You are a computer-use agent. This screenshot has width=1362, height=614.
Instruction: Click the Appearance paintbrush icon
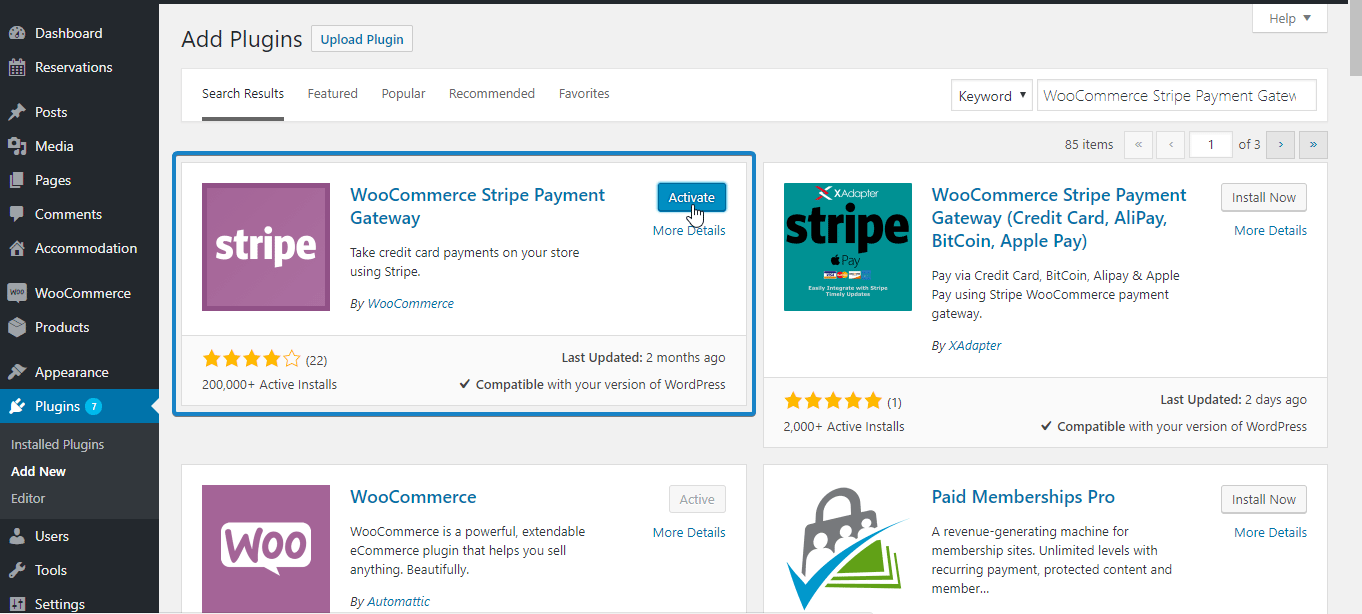(x=17, y=372)
